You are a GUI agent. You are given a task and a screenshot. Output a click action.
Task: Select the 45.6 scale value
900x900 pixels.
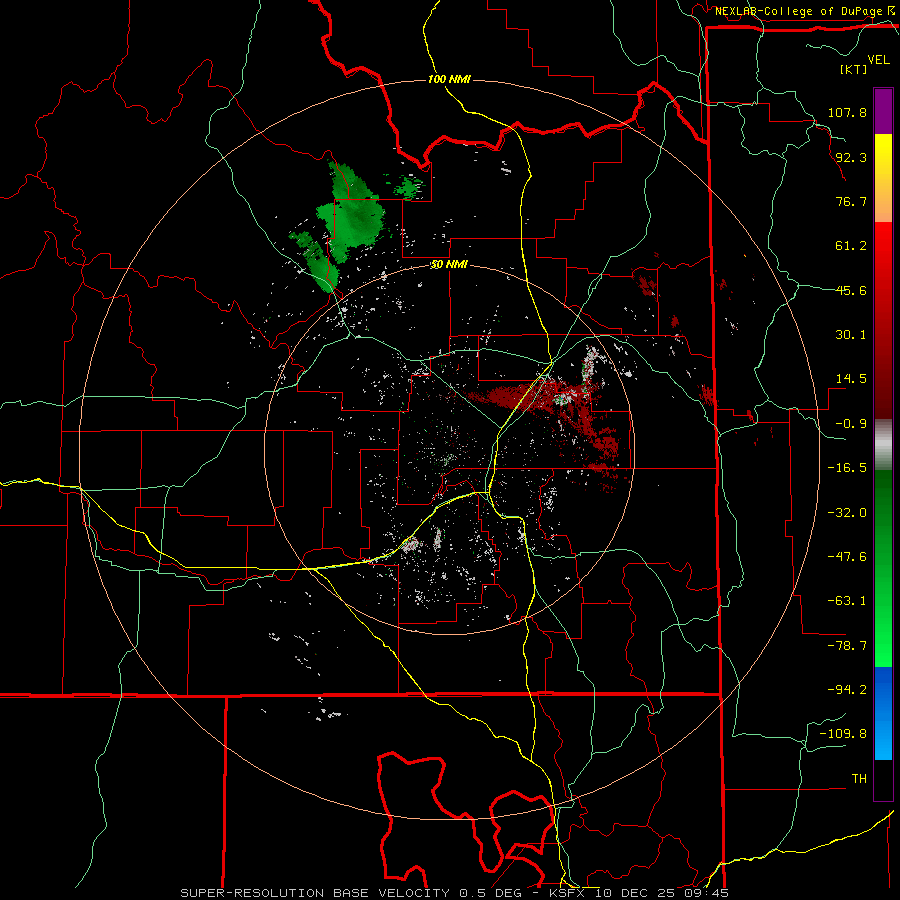(x=851, y=290)
